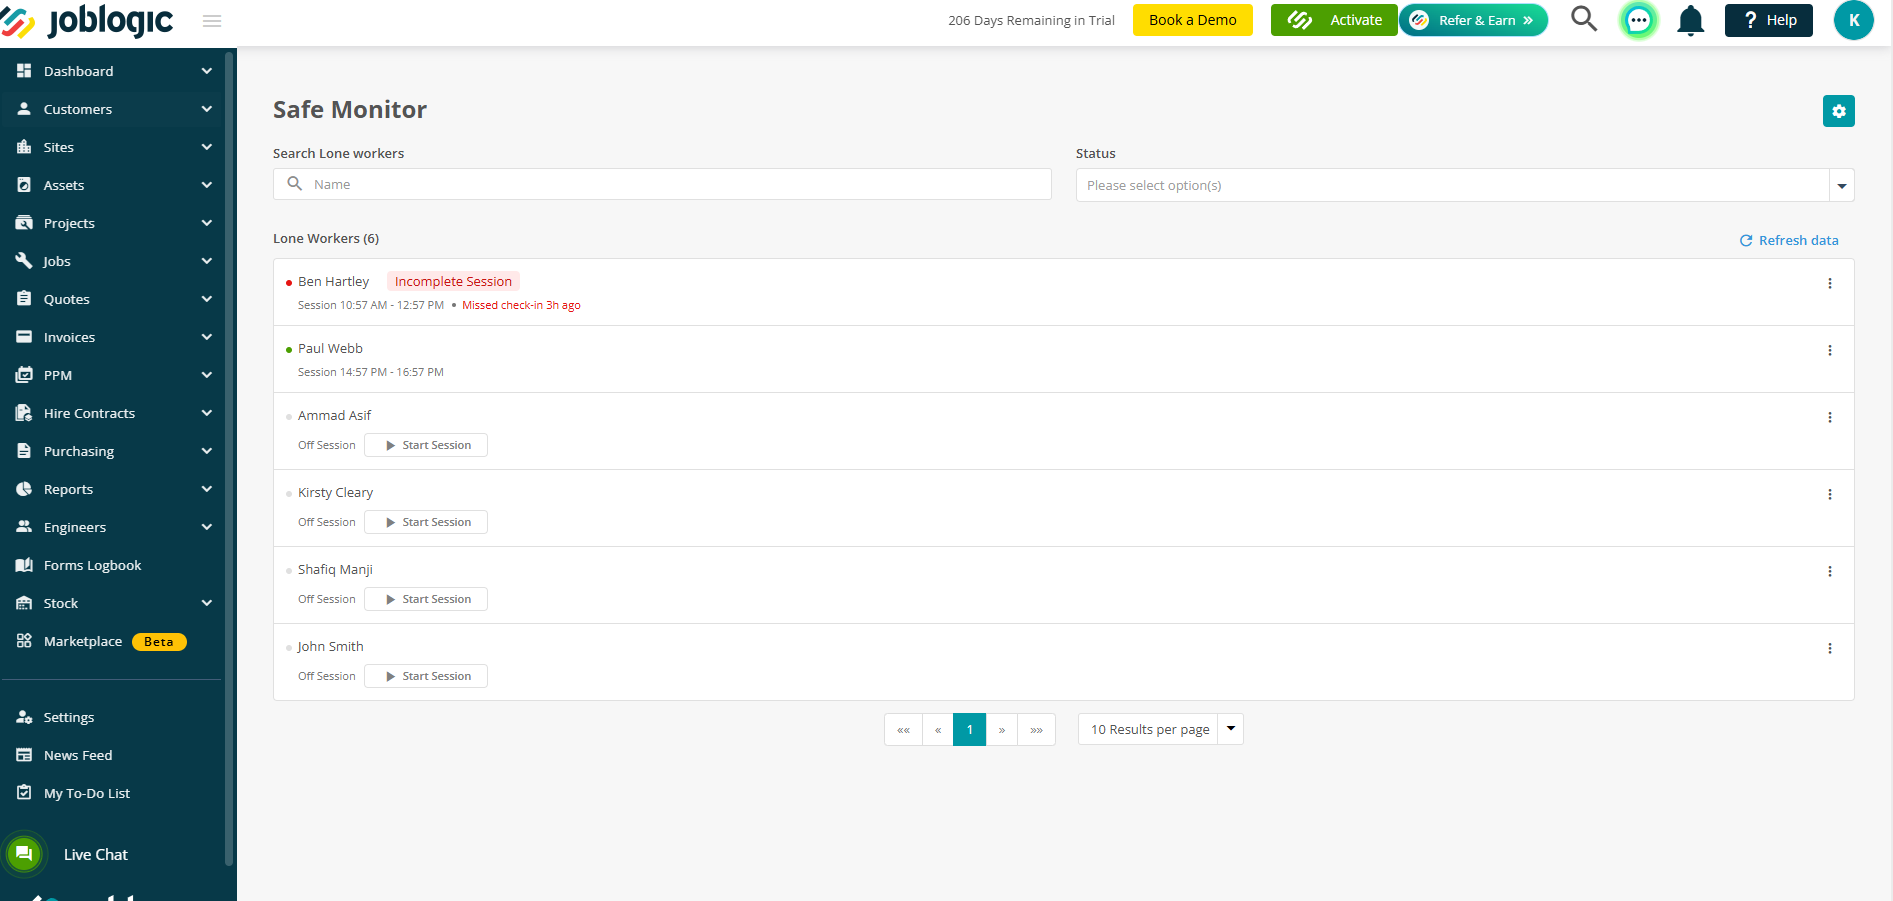Go to first page of results

pyautogui.click(x=903, y=729)
